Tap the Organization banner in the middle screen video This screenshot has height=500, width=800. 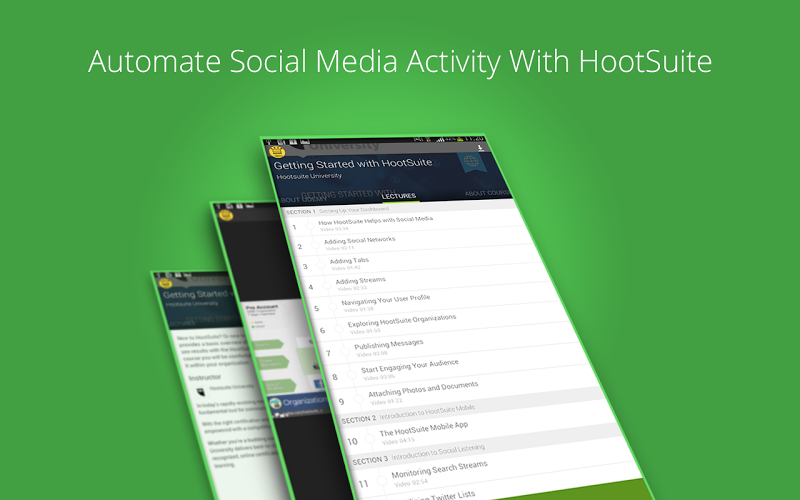point(298,403)
